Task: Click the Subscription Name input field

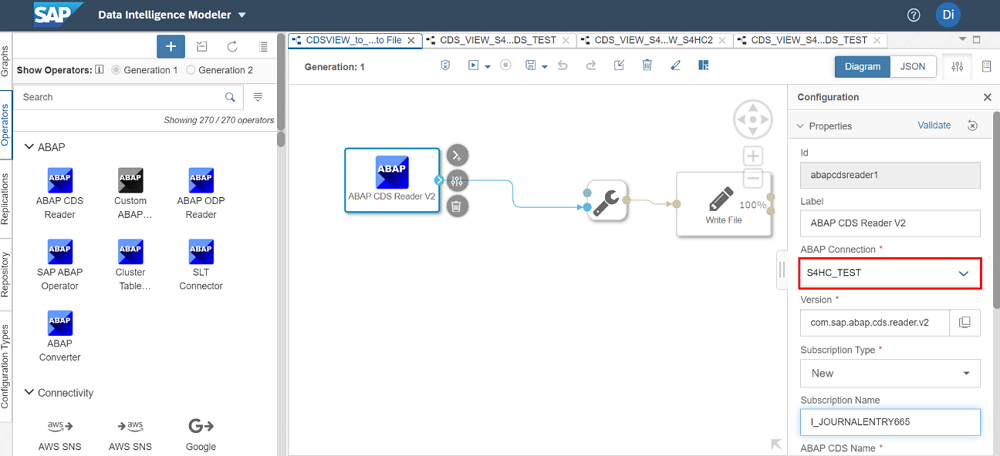Action: coord(890,422)
